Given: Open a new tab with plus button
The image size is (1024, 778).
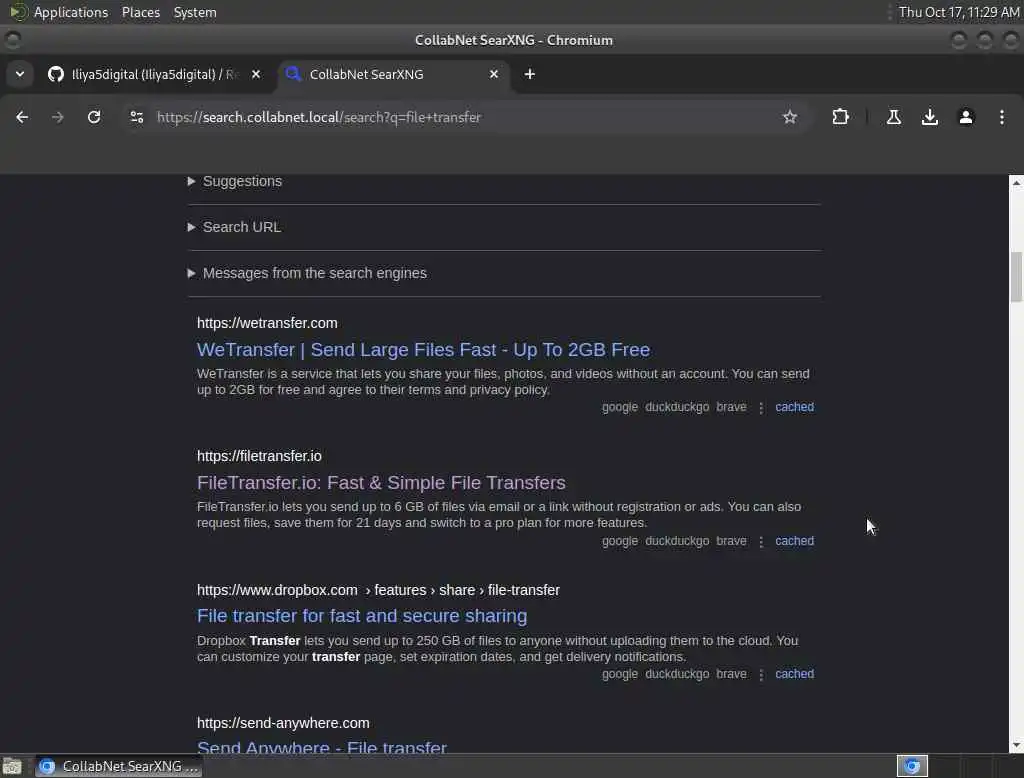Looking at the screenshot, I should pyautogui.click(x=530, y=74).
